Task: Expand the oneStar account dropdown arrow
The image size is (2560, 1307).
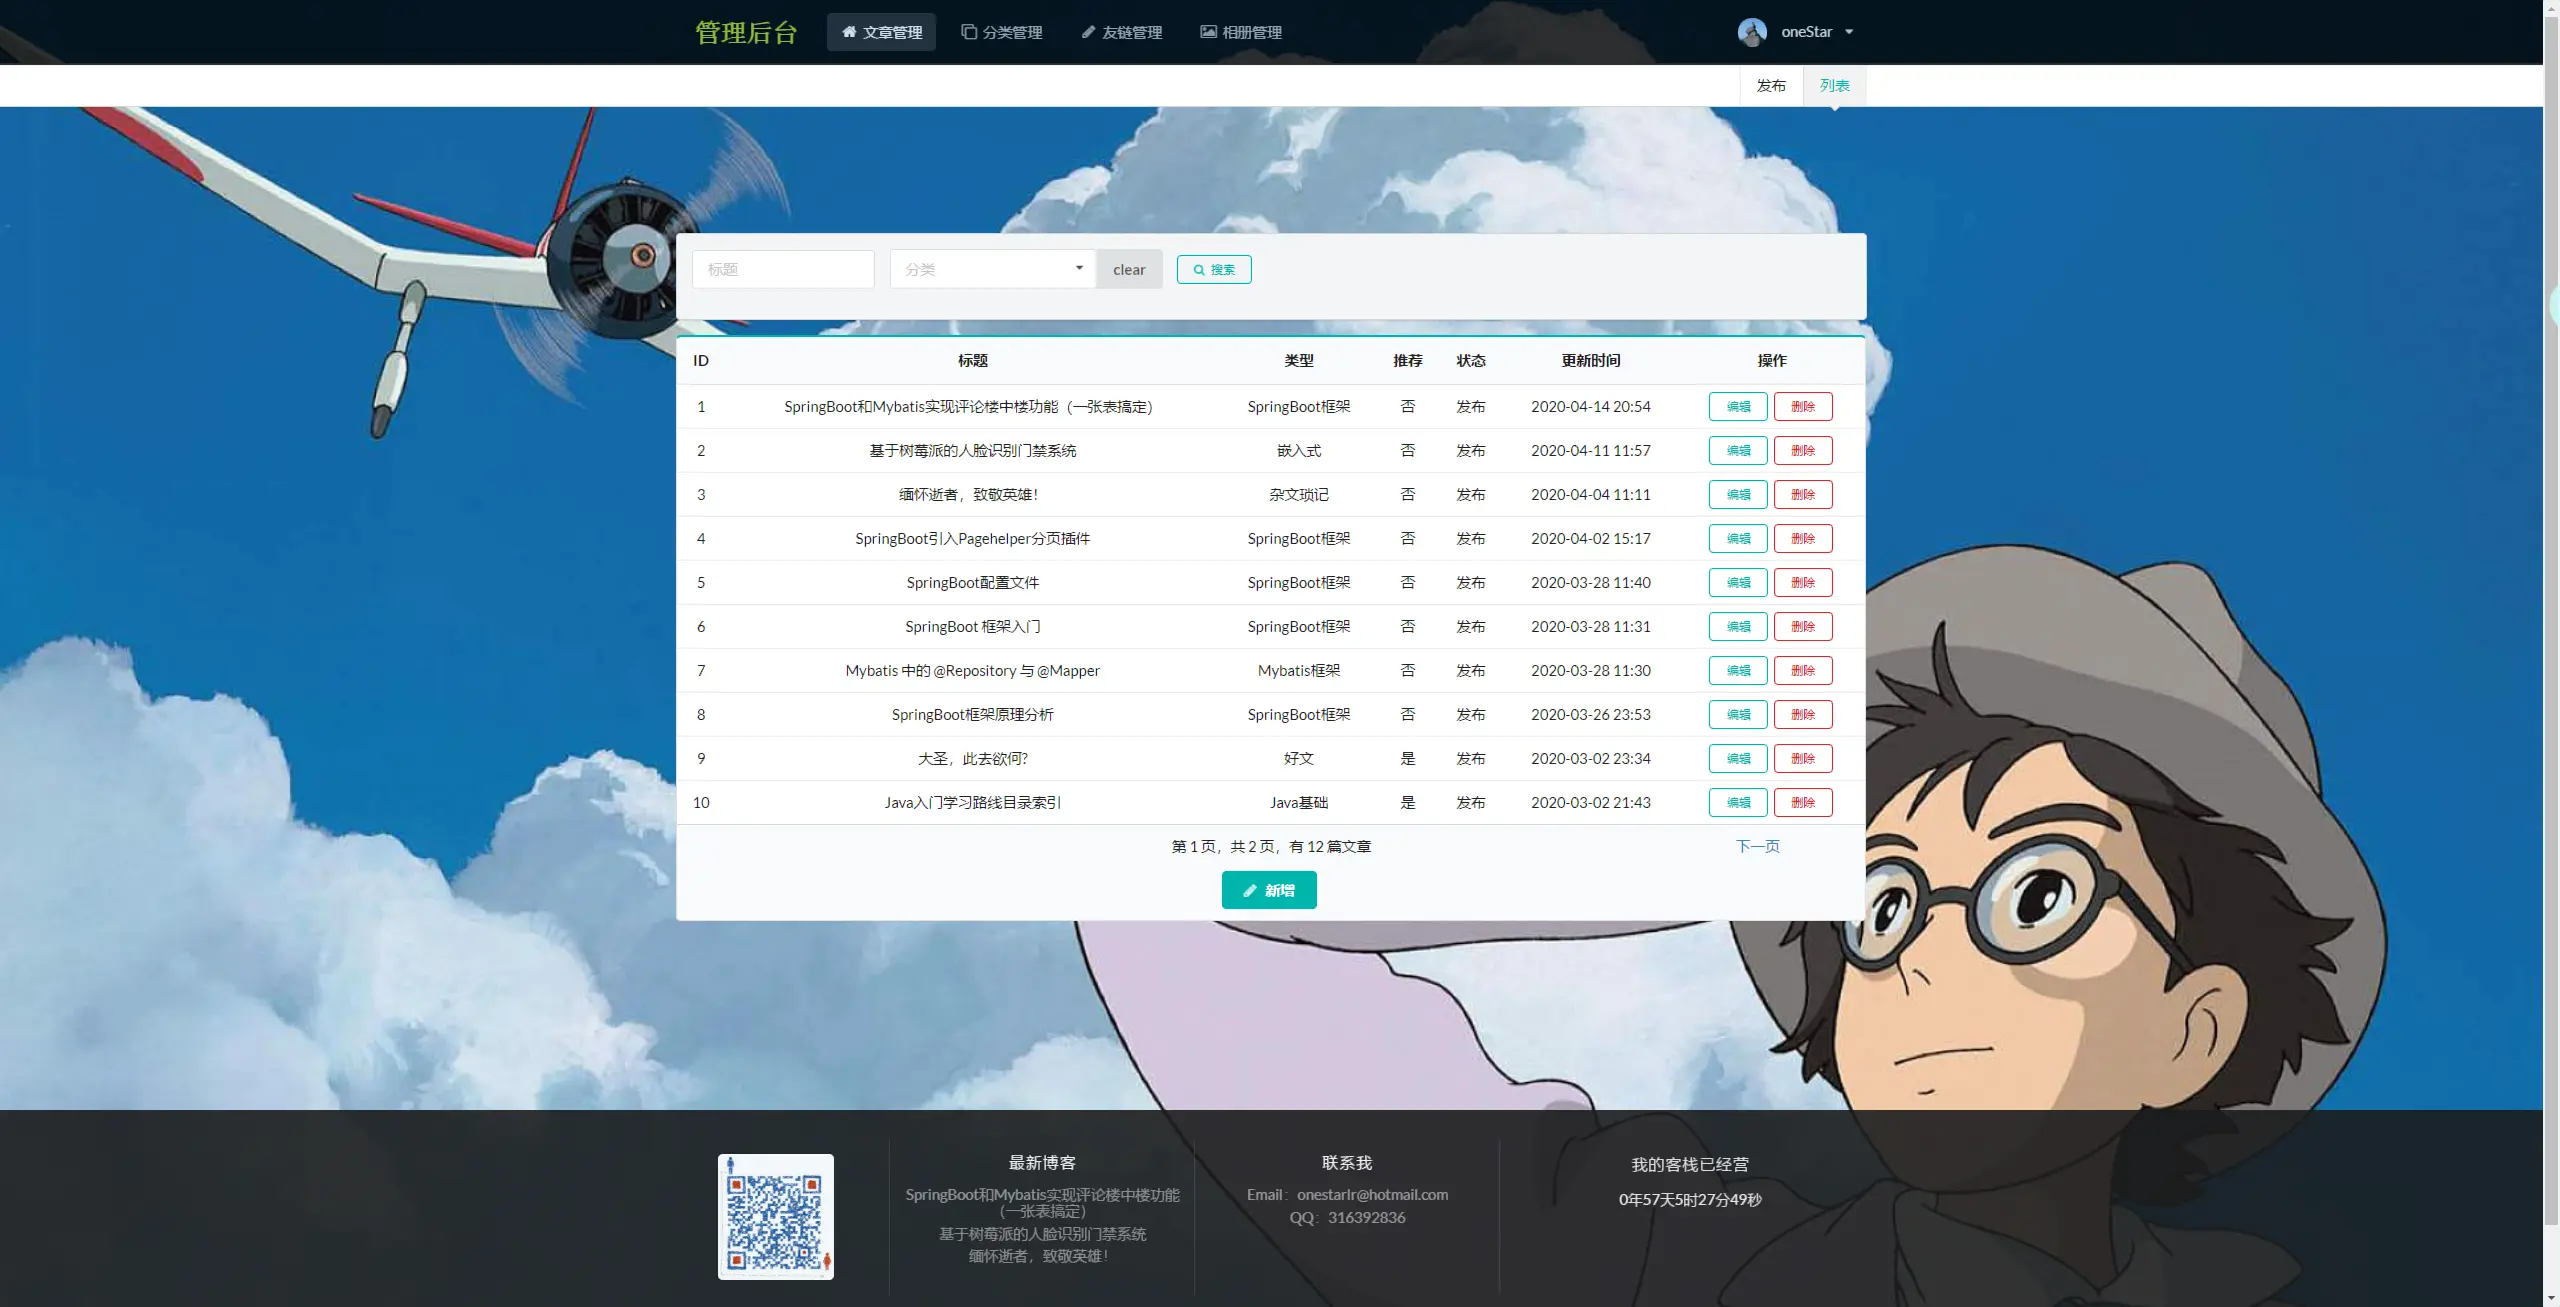Action: pos(1849,32)
